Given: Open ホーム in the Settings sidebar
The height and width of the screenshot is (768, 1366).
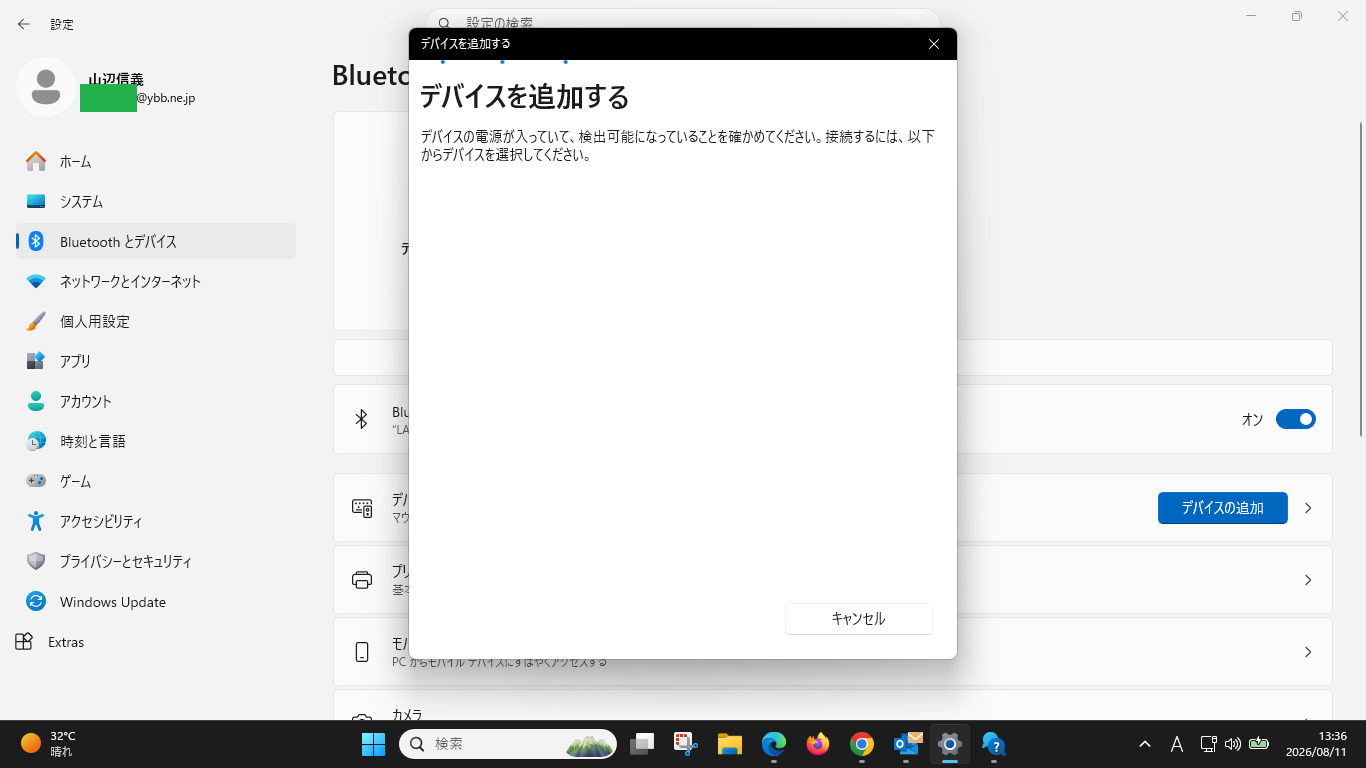Looking at the screenshot, I should (x=156, y=161).
